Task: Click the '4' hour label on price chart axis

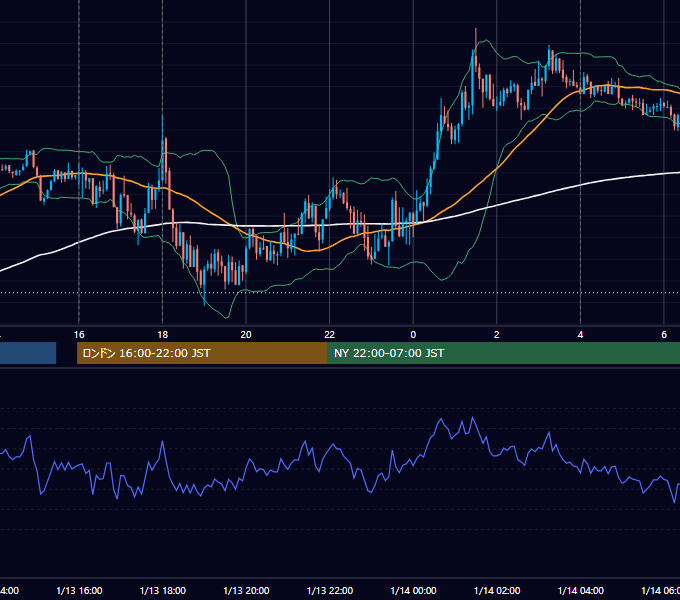Action: (x=580, y=335)
